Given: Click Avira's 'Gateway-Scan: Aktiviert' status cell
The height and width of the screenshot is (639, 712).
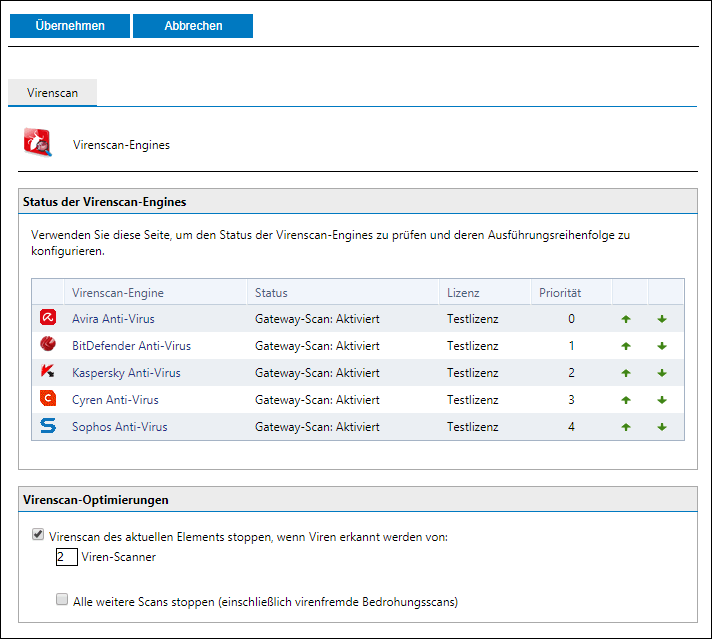Looking at the screenshot, I should pyautogui.click(x=317, y=319).
